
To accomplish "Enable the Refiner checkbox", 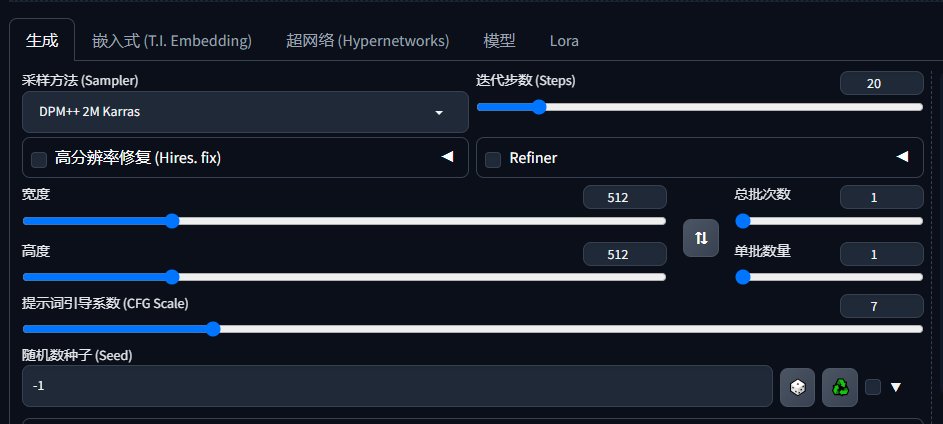I will coord(493,159).
